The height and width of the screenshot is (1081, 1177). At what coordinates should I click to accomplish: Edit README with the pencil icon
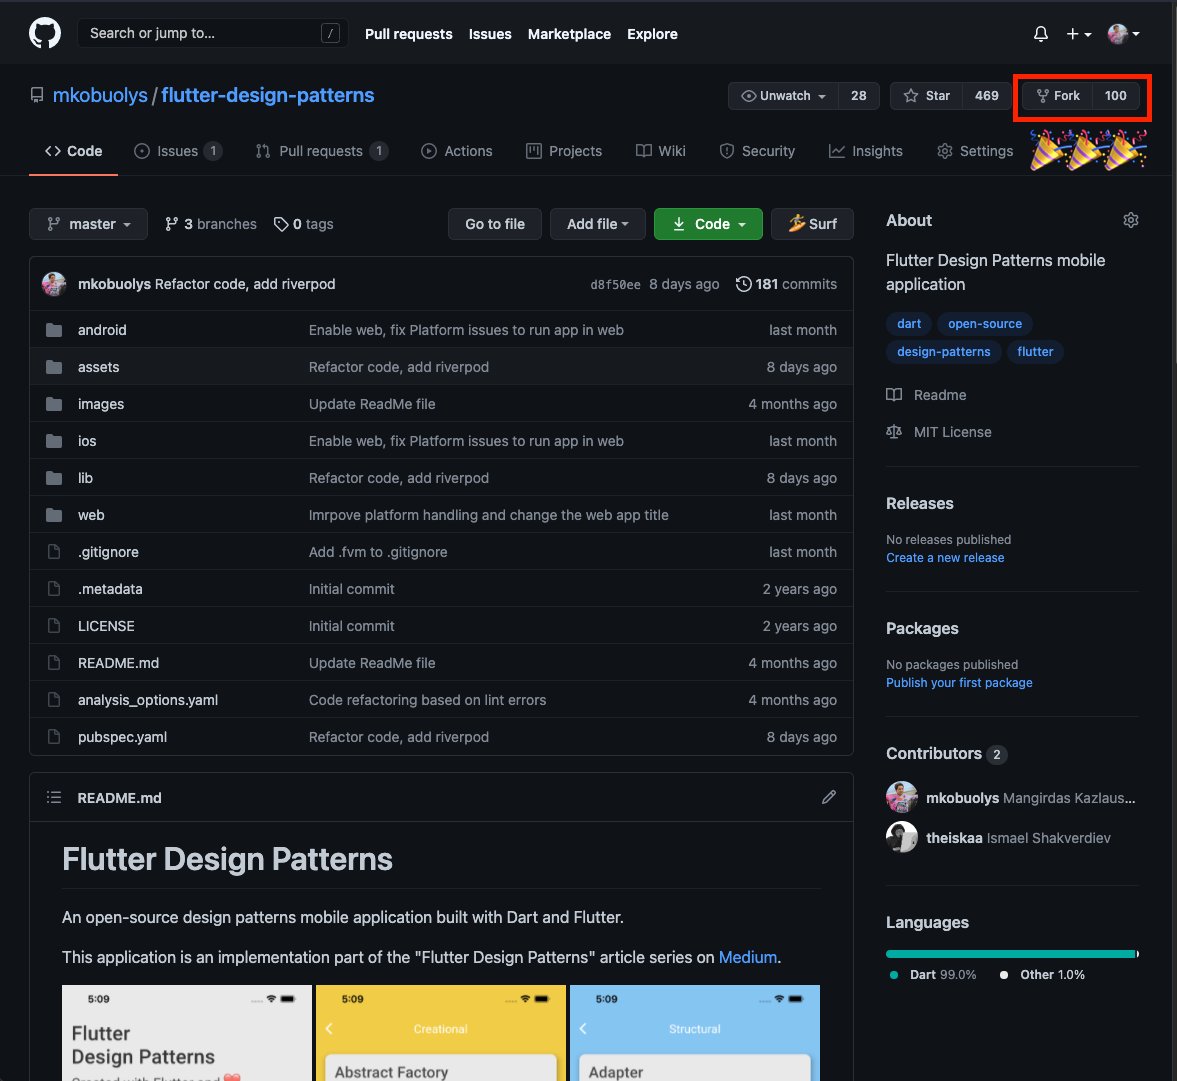pos(829,797)
